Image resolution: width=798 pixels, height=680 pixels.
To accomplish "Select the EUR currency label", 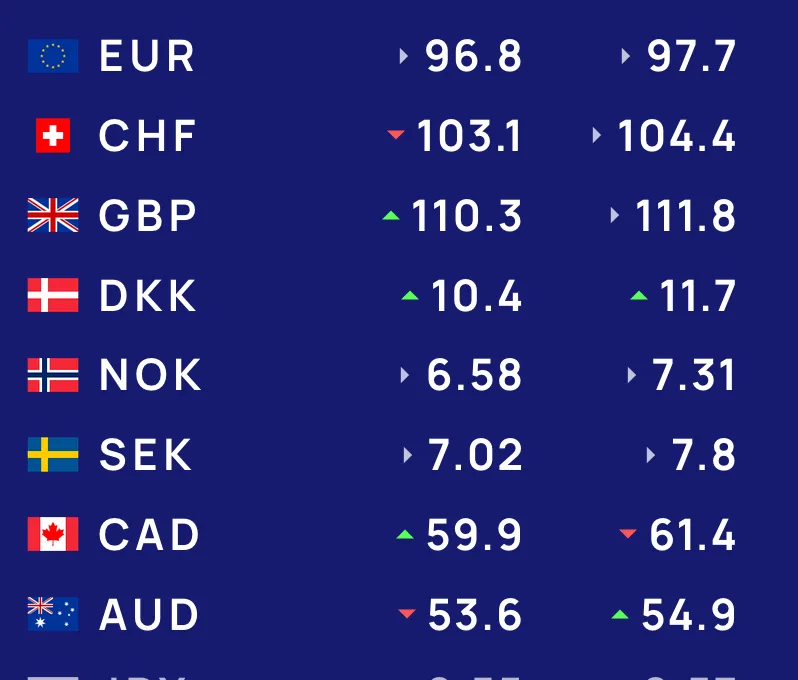I will (147, 56).
